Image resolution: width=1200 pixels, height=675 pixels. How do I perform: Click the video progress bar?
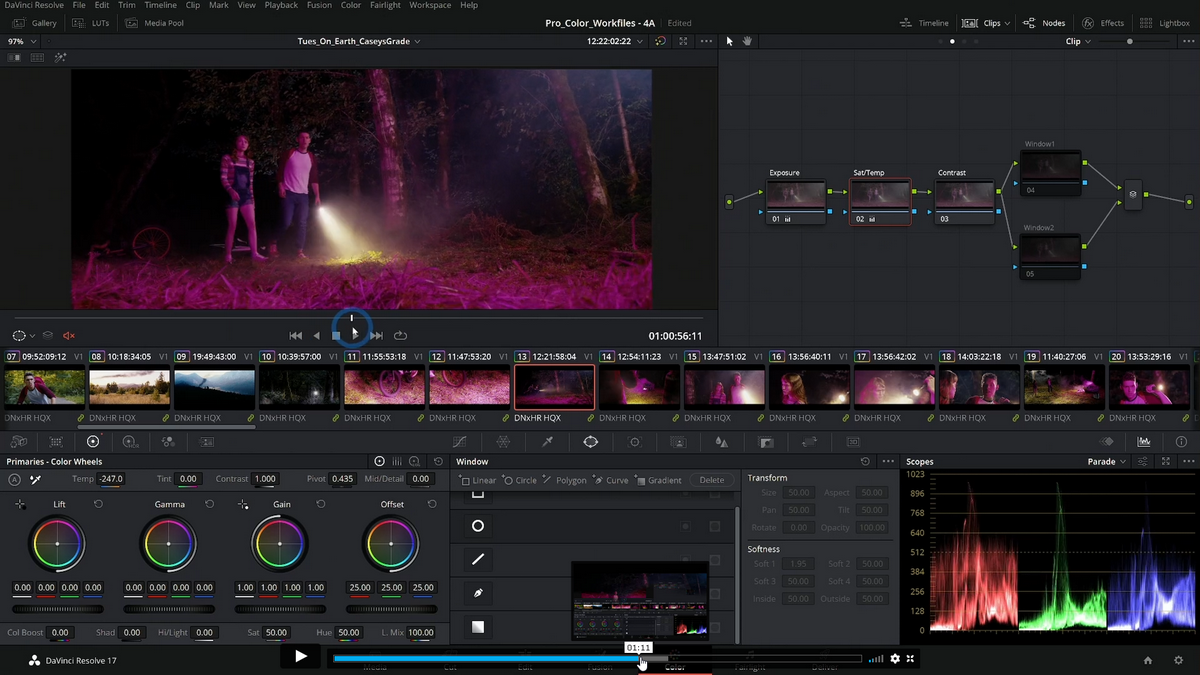597,659
